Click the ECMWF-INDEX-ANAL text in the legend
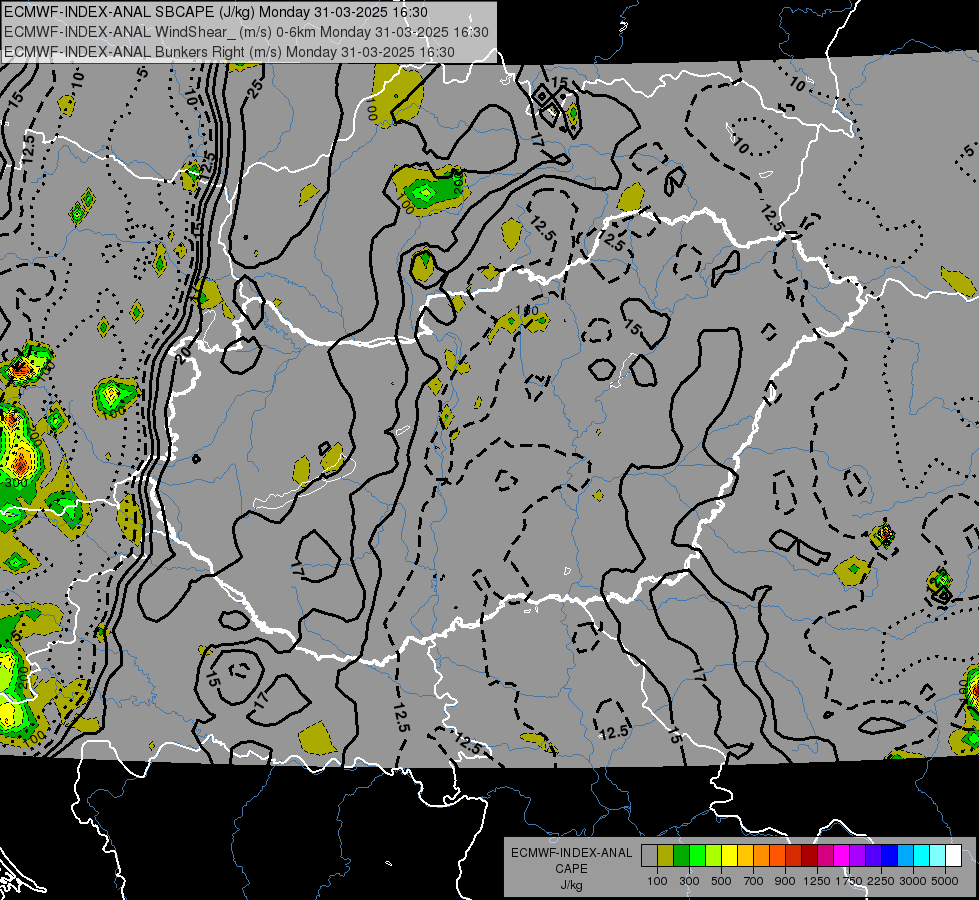The image size is (979, 900). (x=571, y=853)
